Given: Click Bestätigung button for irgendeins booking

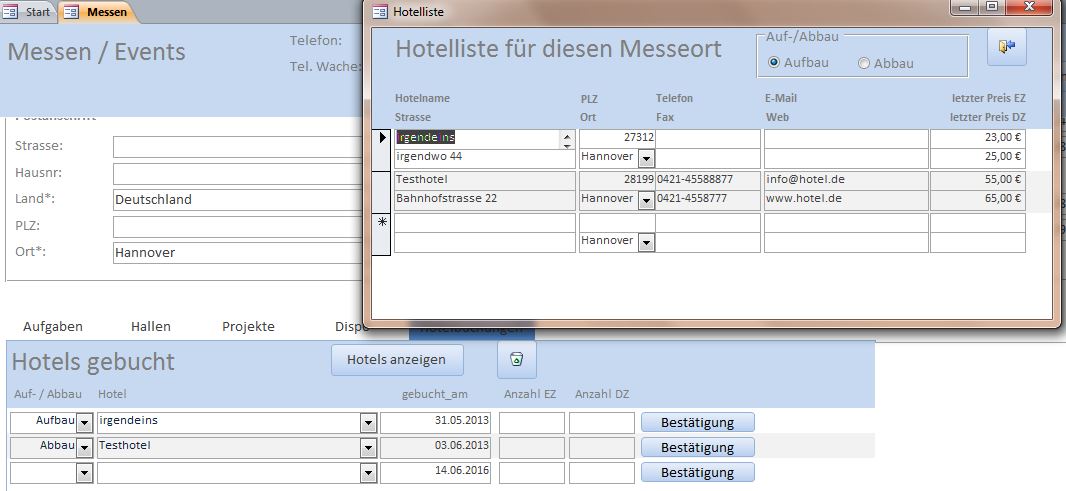Looking at the screenshot, I should click(697, 422).
